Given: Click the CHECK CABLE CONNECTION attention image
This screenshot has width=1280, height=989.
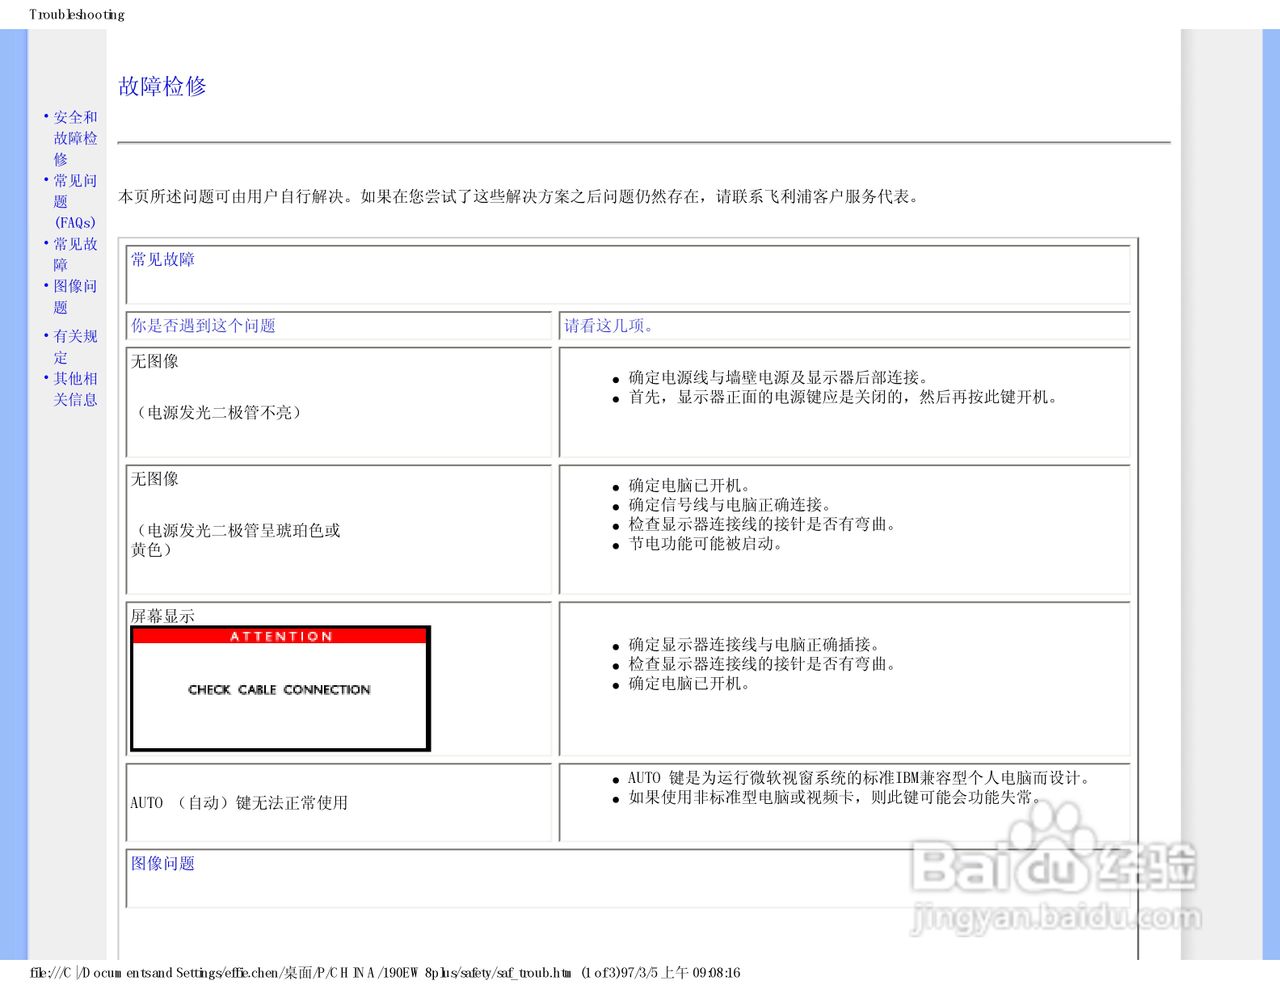Looking at the screenshot, I should [280, 689].
